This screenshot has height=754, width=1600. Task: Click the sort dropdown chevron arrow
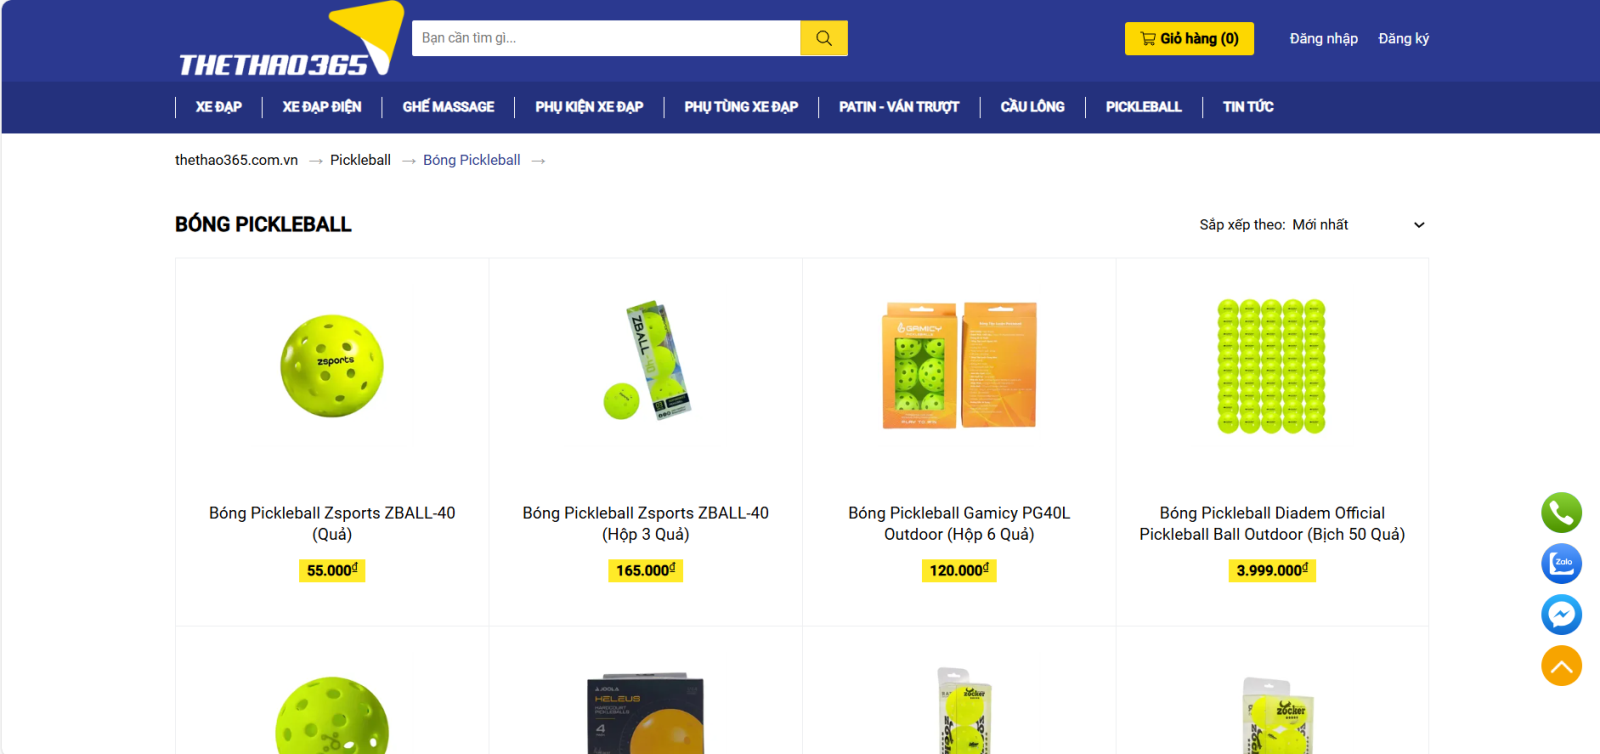point(1419,225)
